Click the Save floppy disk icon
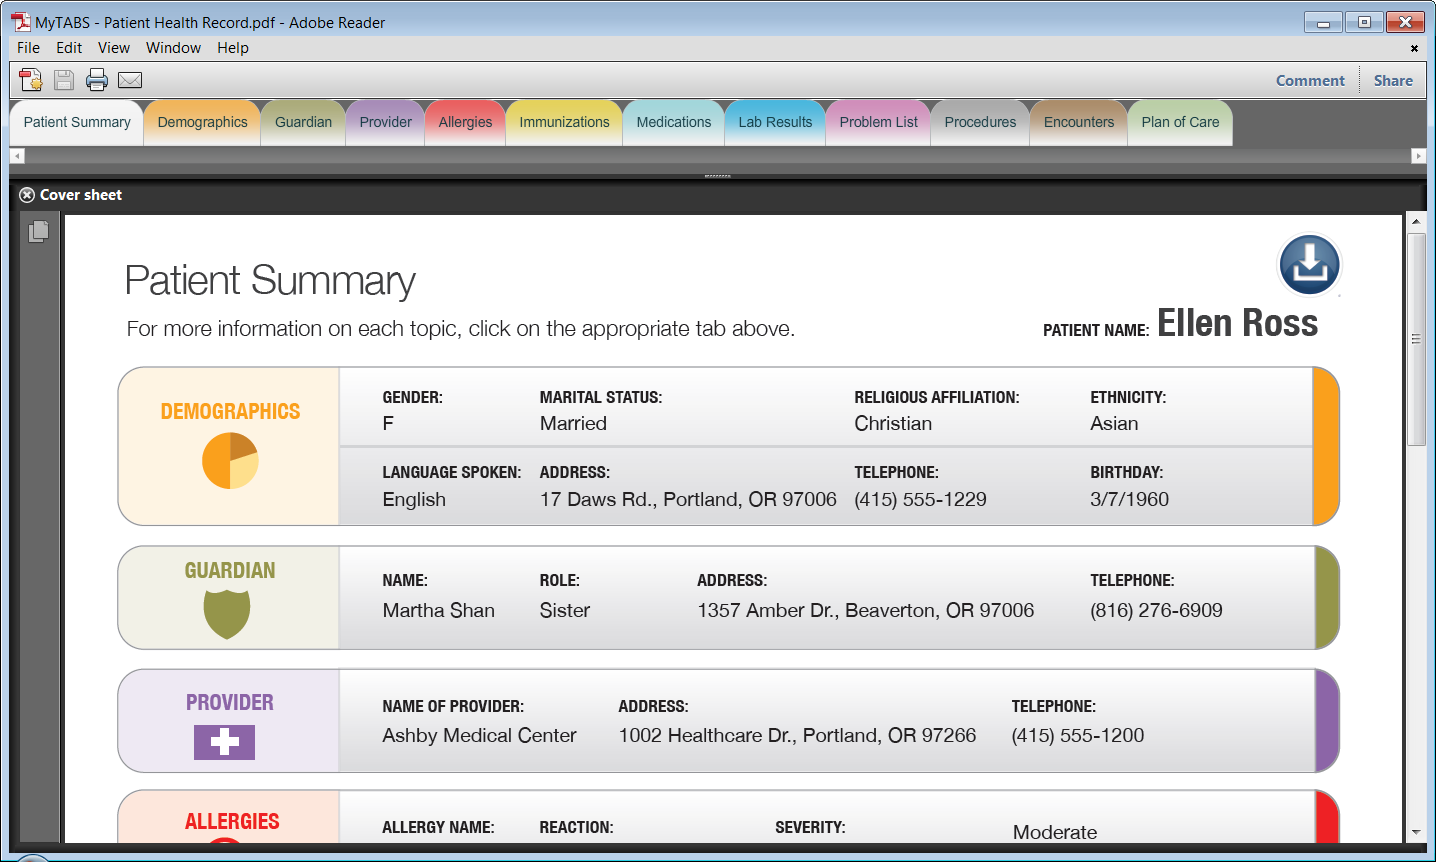Screen dimensions: 1436x862 click(x=64, y=80)
